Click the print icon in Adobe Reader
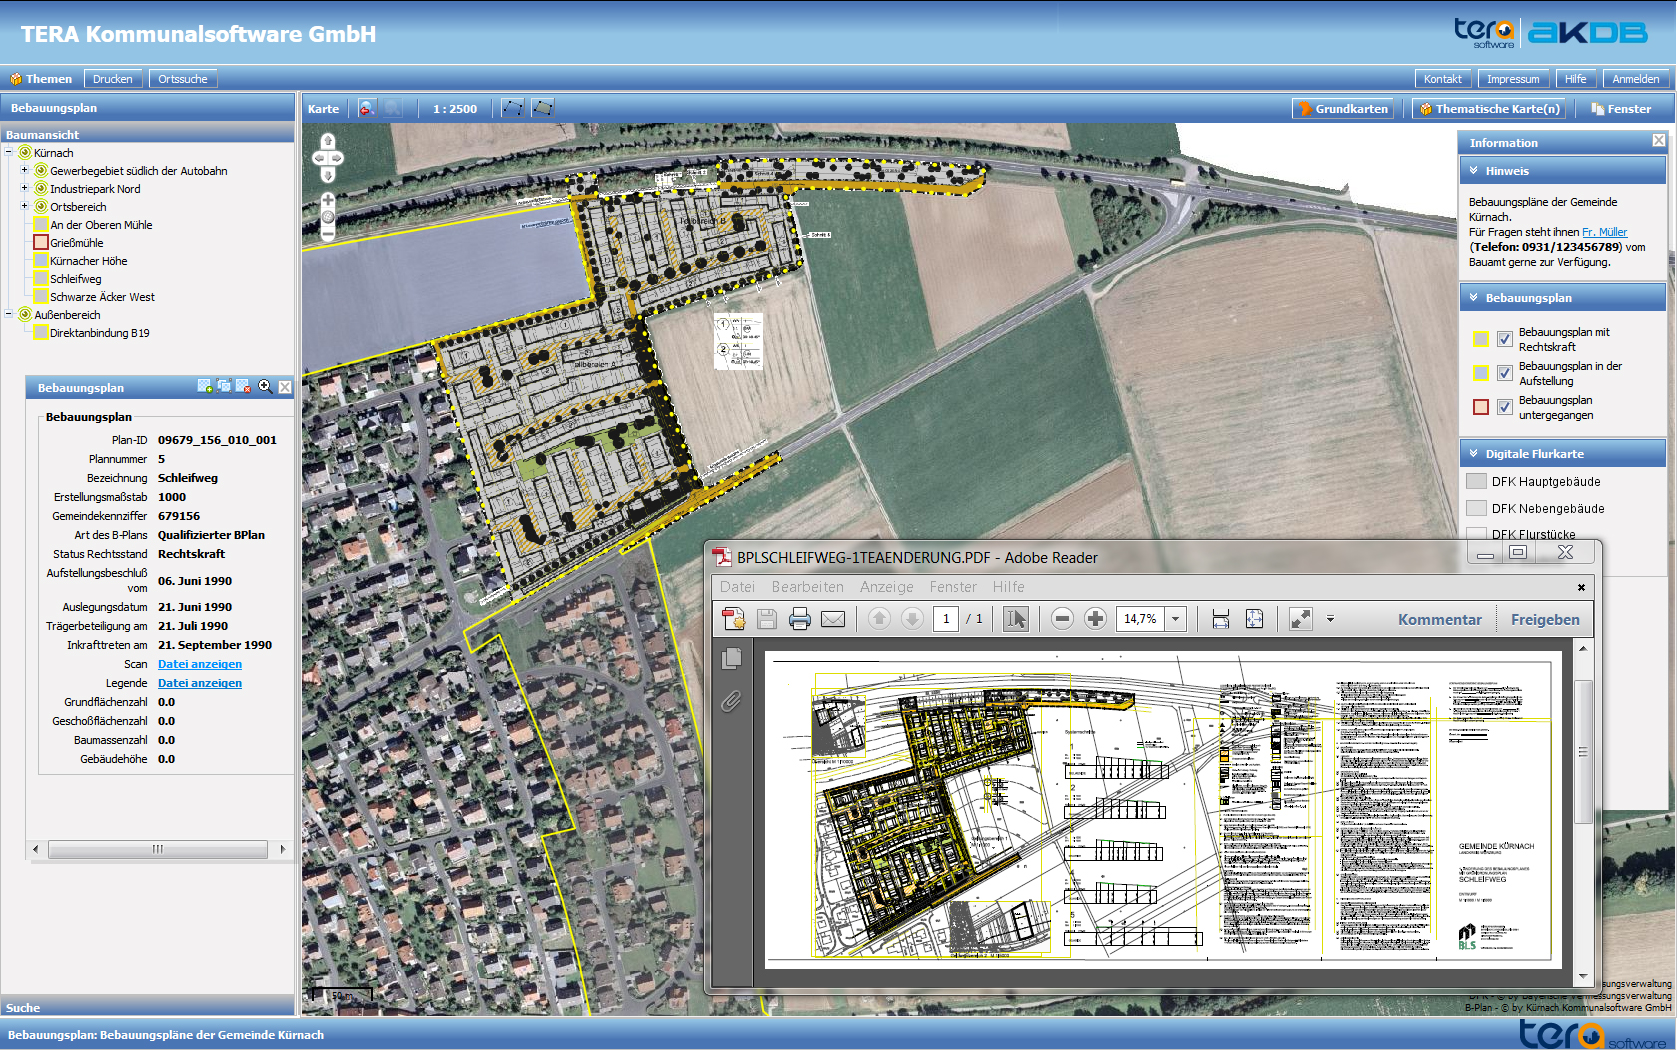 [799, 619]
